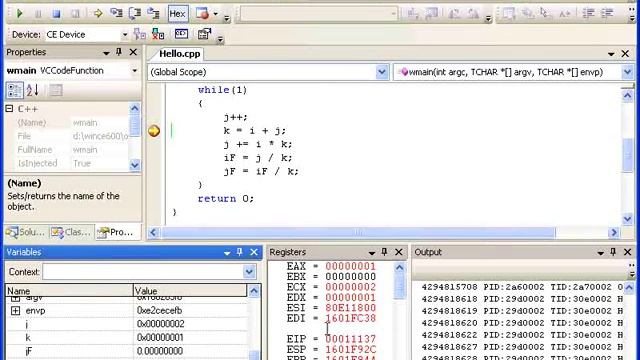
Task: Click editor vertical scroll down arrow
Action: tap(628, 219)
